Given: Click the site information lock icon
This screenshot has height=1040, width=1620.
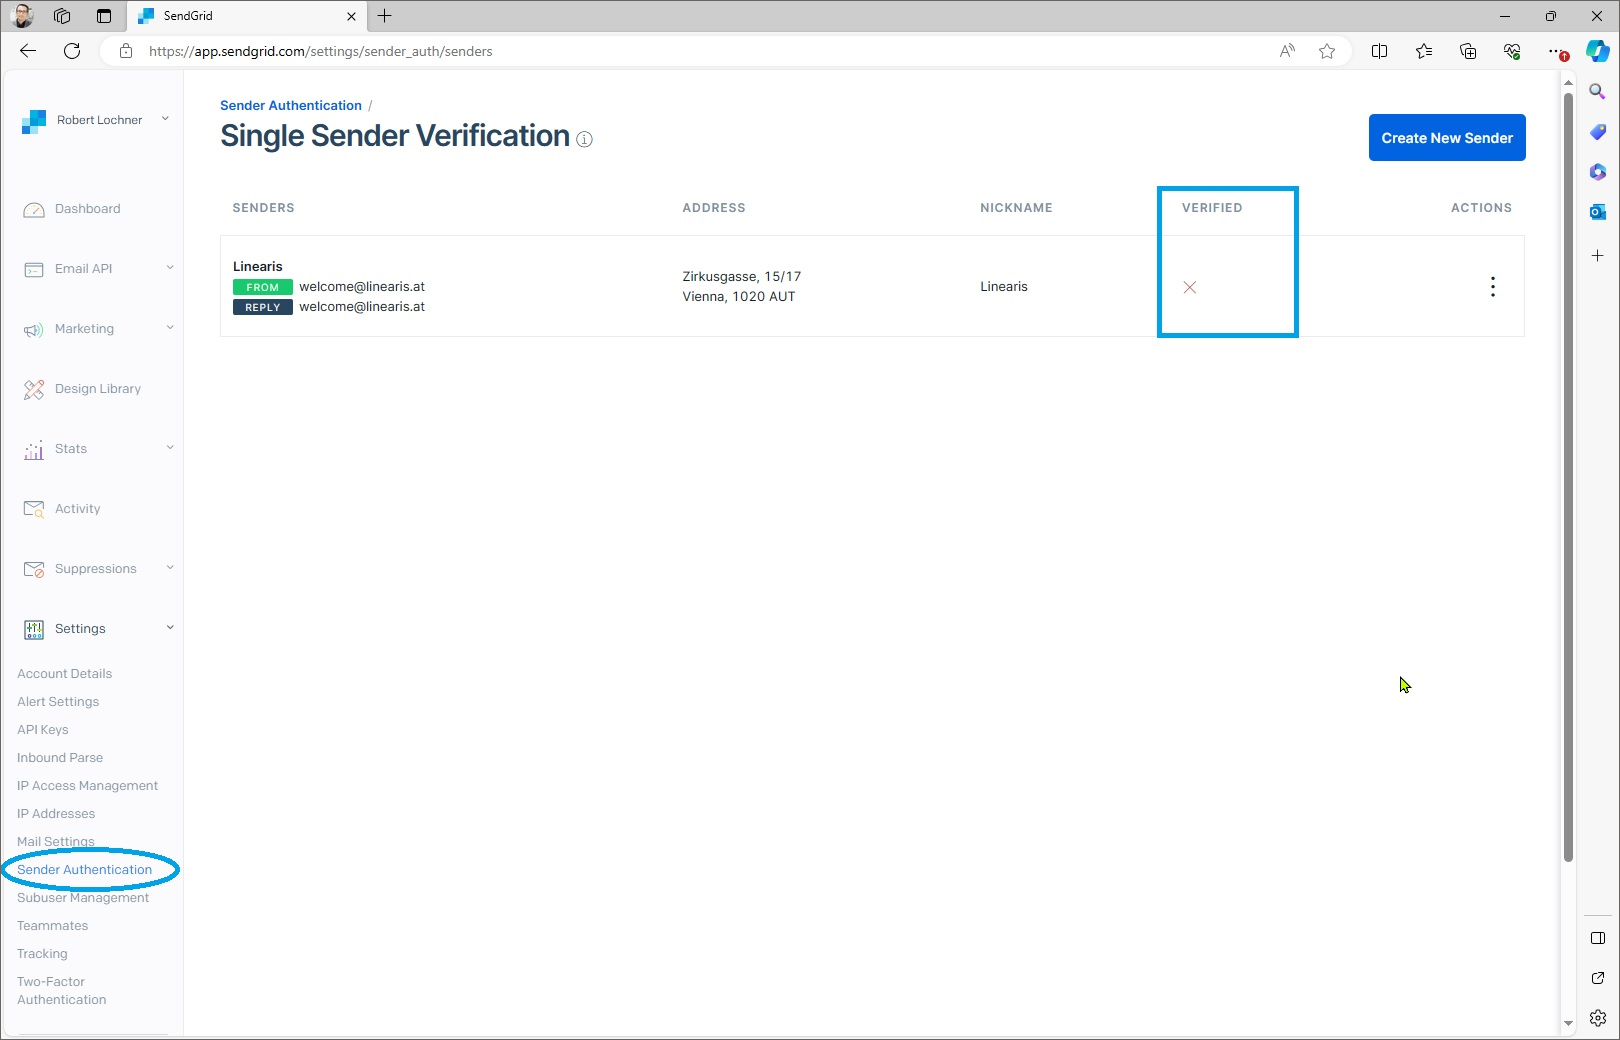Looking at the screenshot, I should pos(125,51).
